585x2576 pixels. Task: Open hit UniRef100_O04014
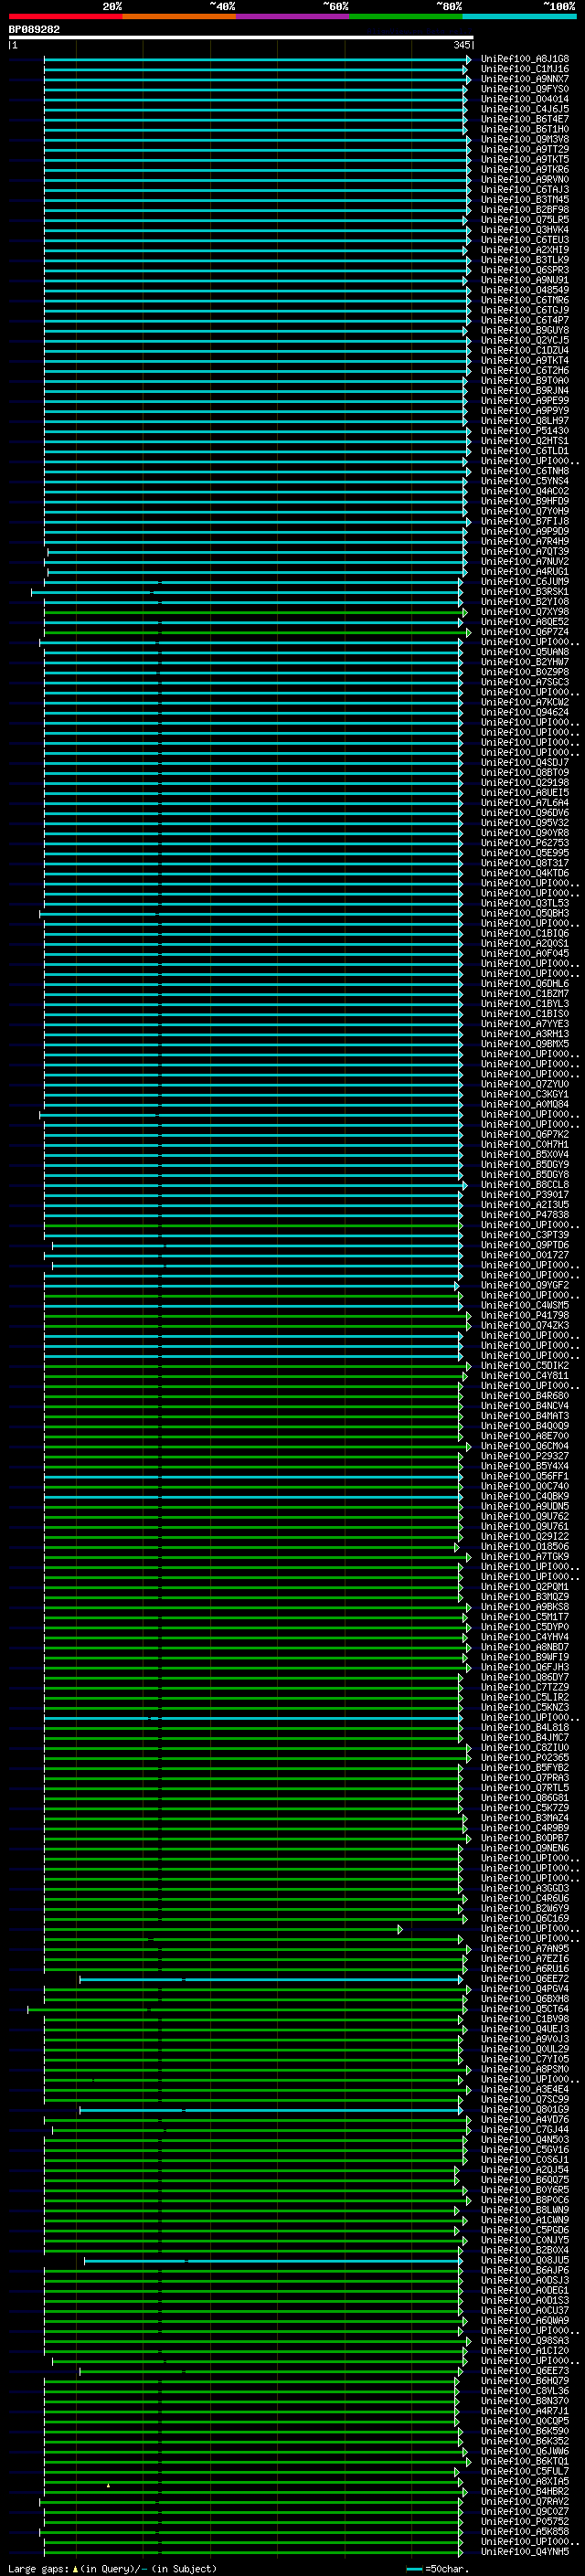tap(525, 99)
